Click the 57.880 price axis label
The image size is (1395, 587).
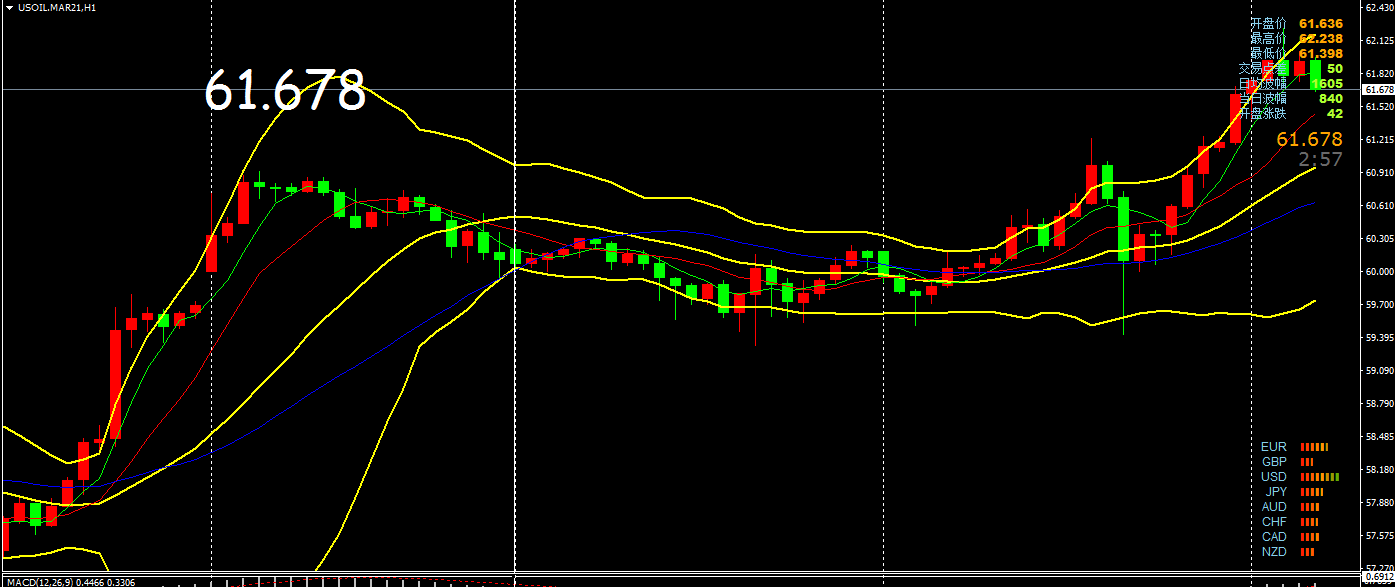click(x=1379, y=502)
